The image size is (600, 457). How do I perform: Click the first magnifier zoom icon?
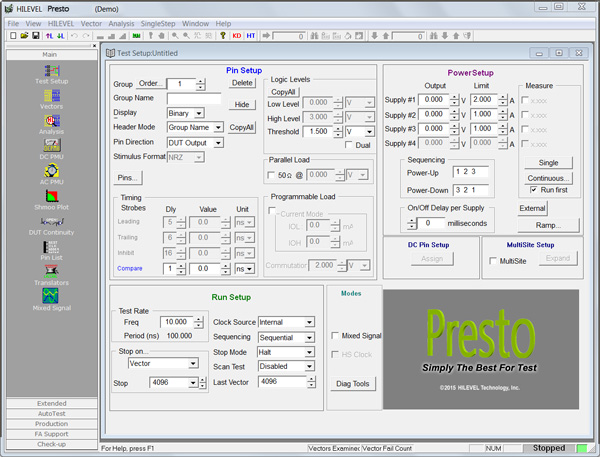tap(175, 36)
